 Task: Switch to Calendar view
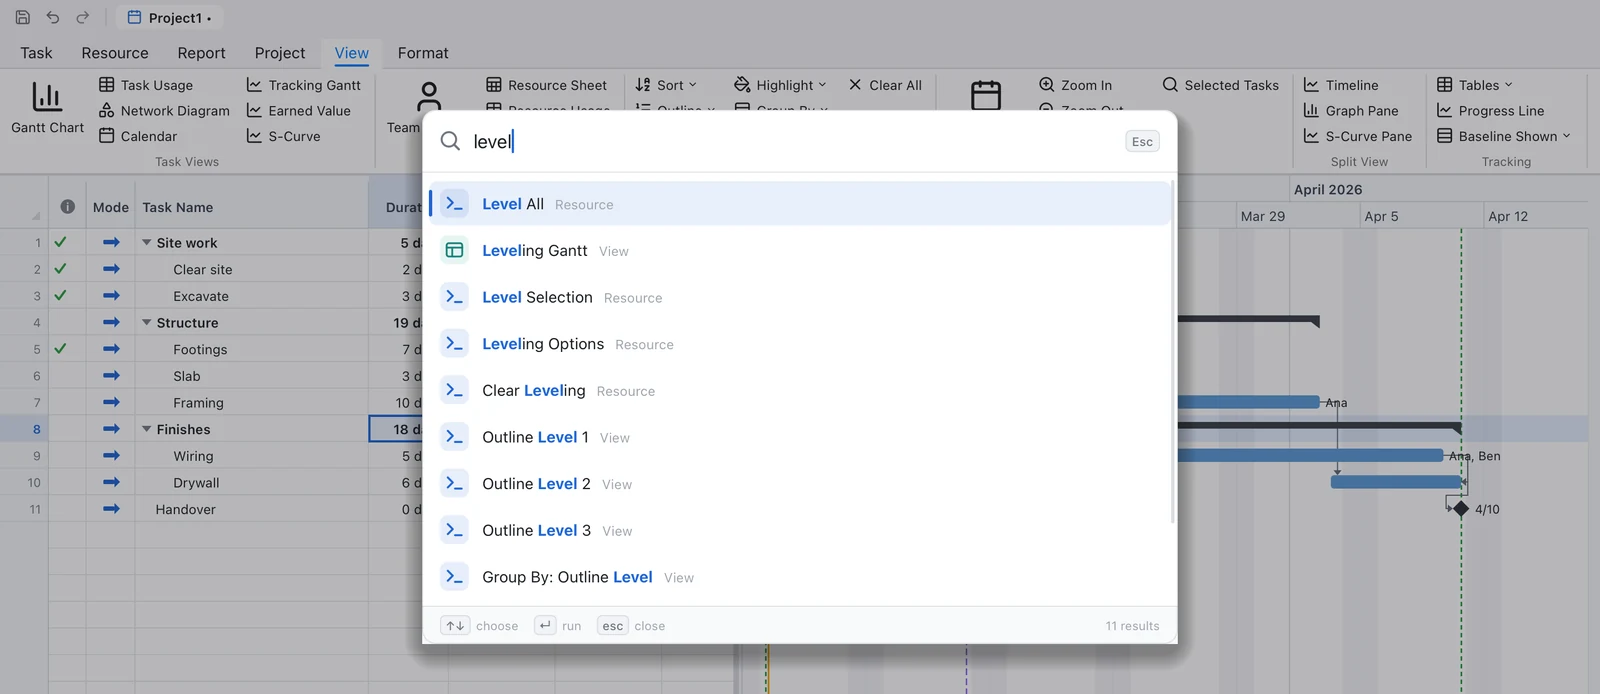click(x=138, y=136)
